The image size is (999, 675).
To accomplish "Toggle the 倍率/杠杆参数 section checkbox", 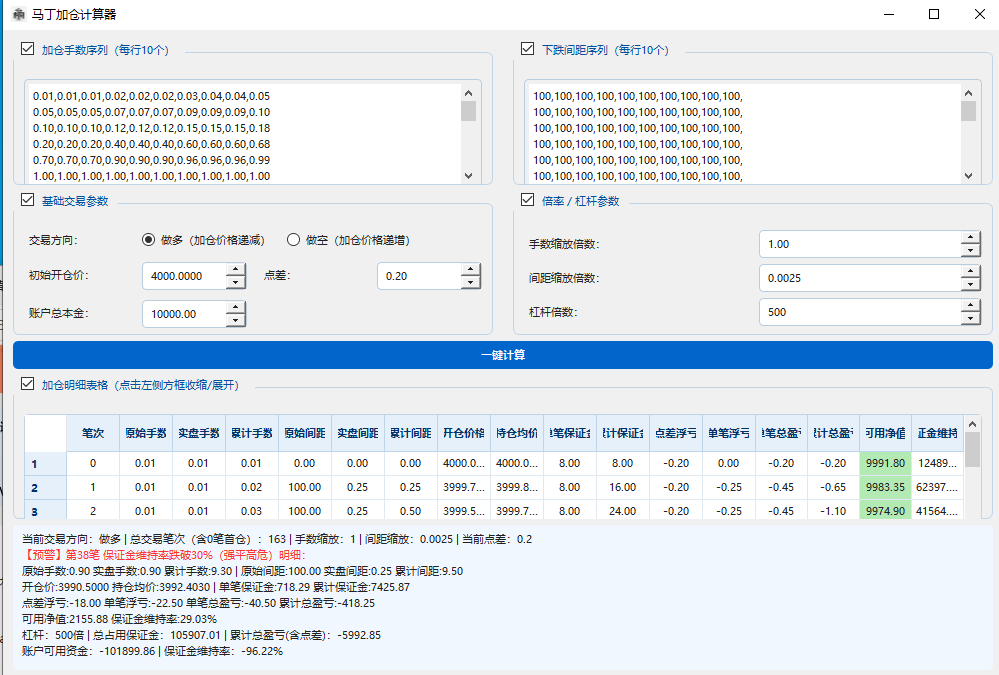I will [x=528, y=200].
